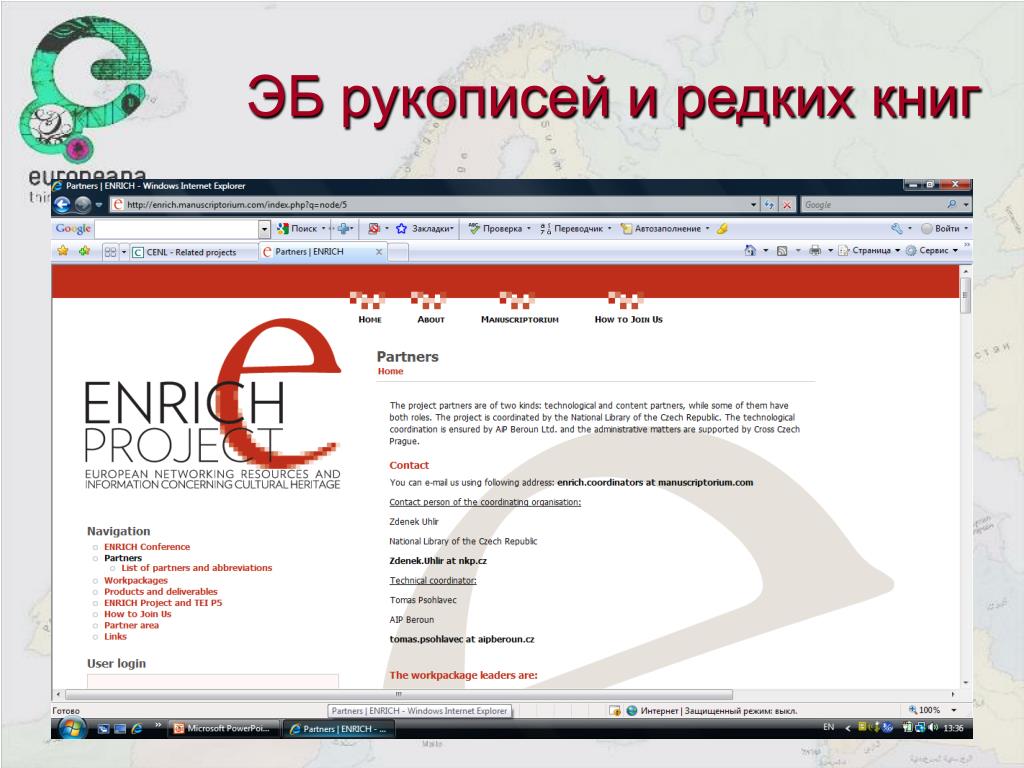Click the wrench settings icon on Google toolbar

897,229
